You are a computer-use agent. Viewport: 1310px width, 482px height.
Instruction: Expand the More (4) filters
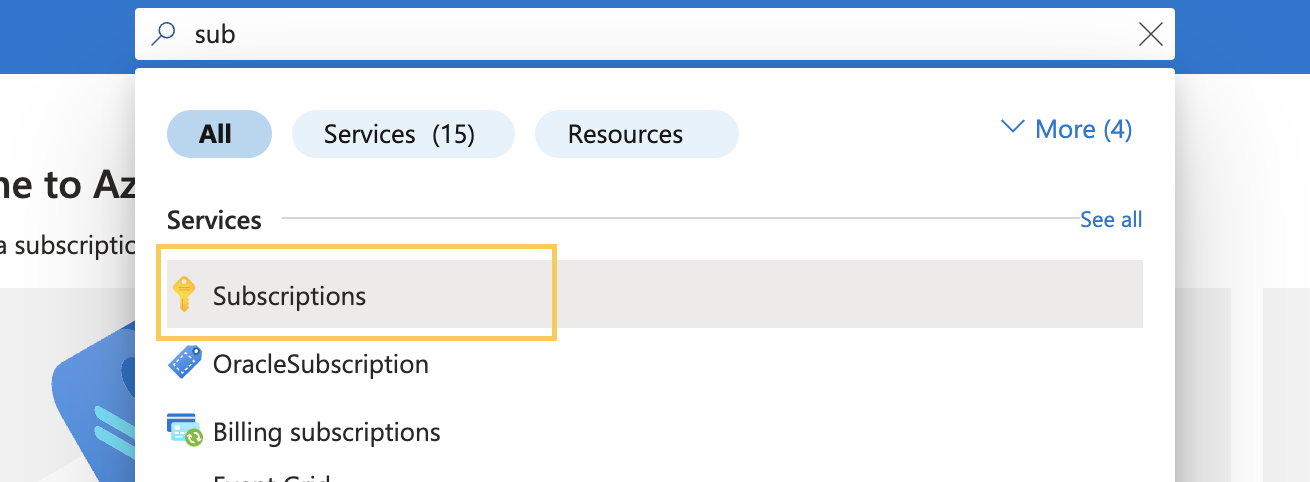(1066, 129)
